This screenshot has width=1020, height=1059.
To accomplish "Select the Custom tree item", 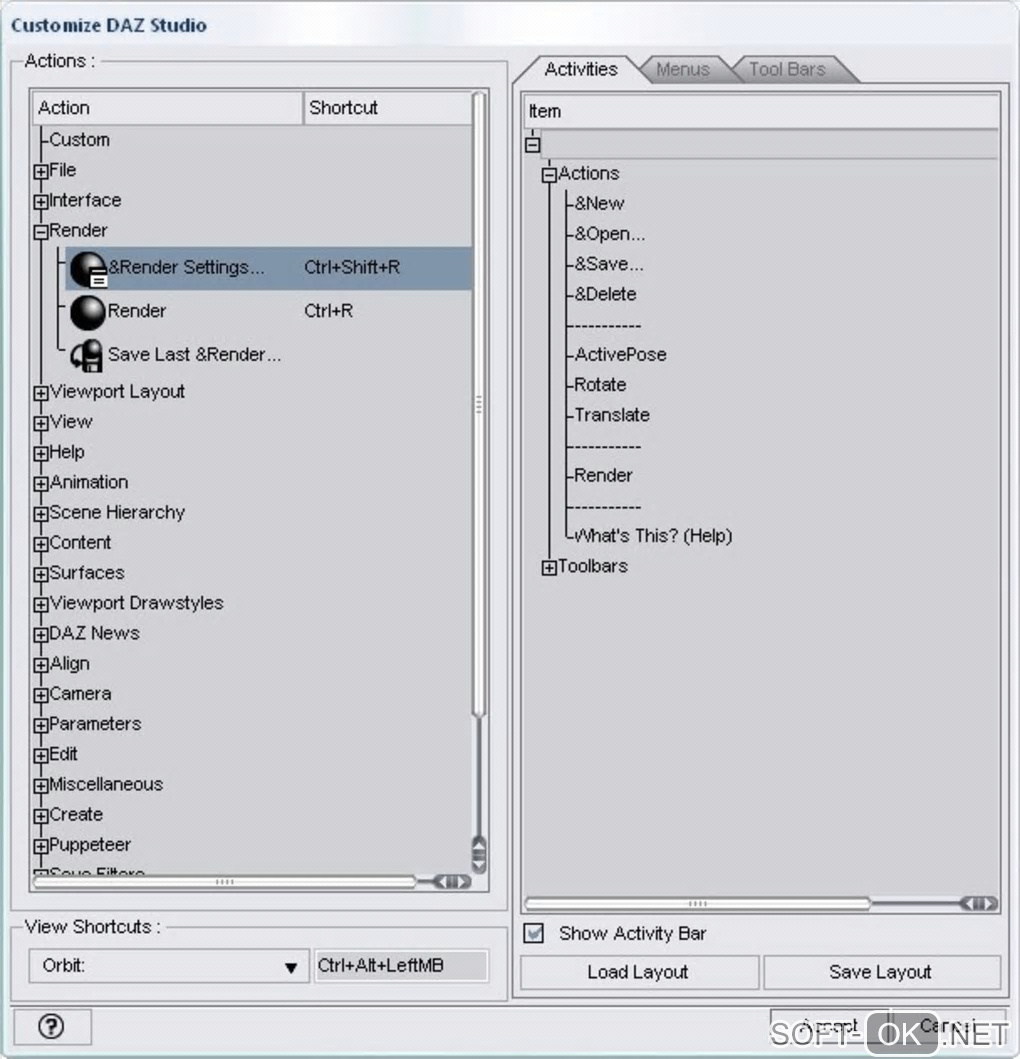I will [79, 140].
